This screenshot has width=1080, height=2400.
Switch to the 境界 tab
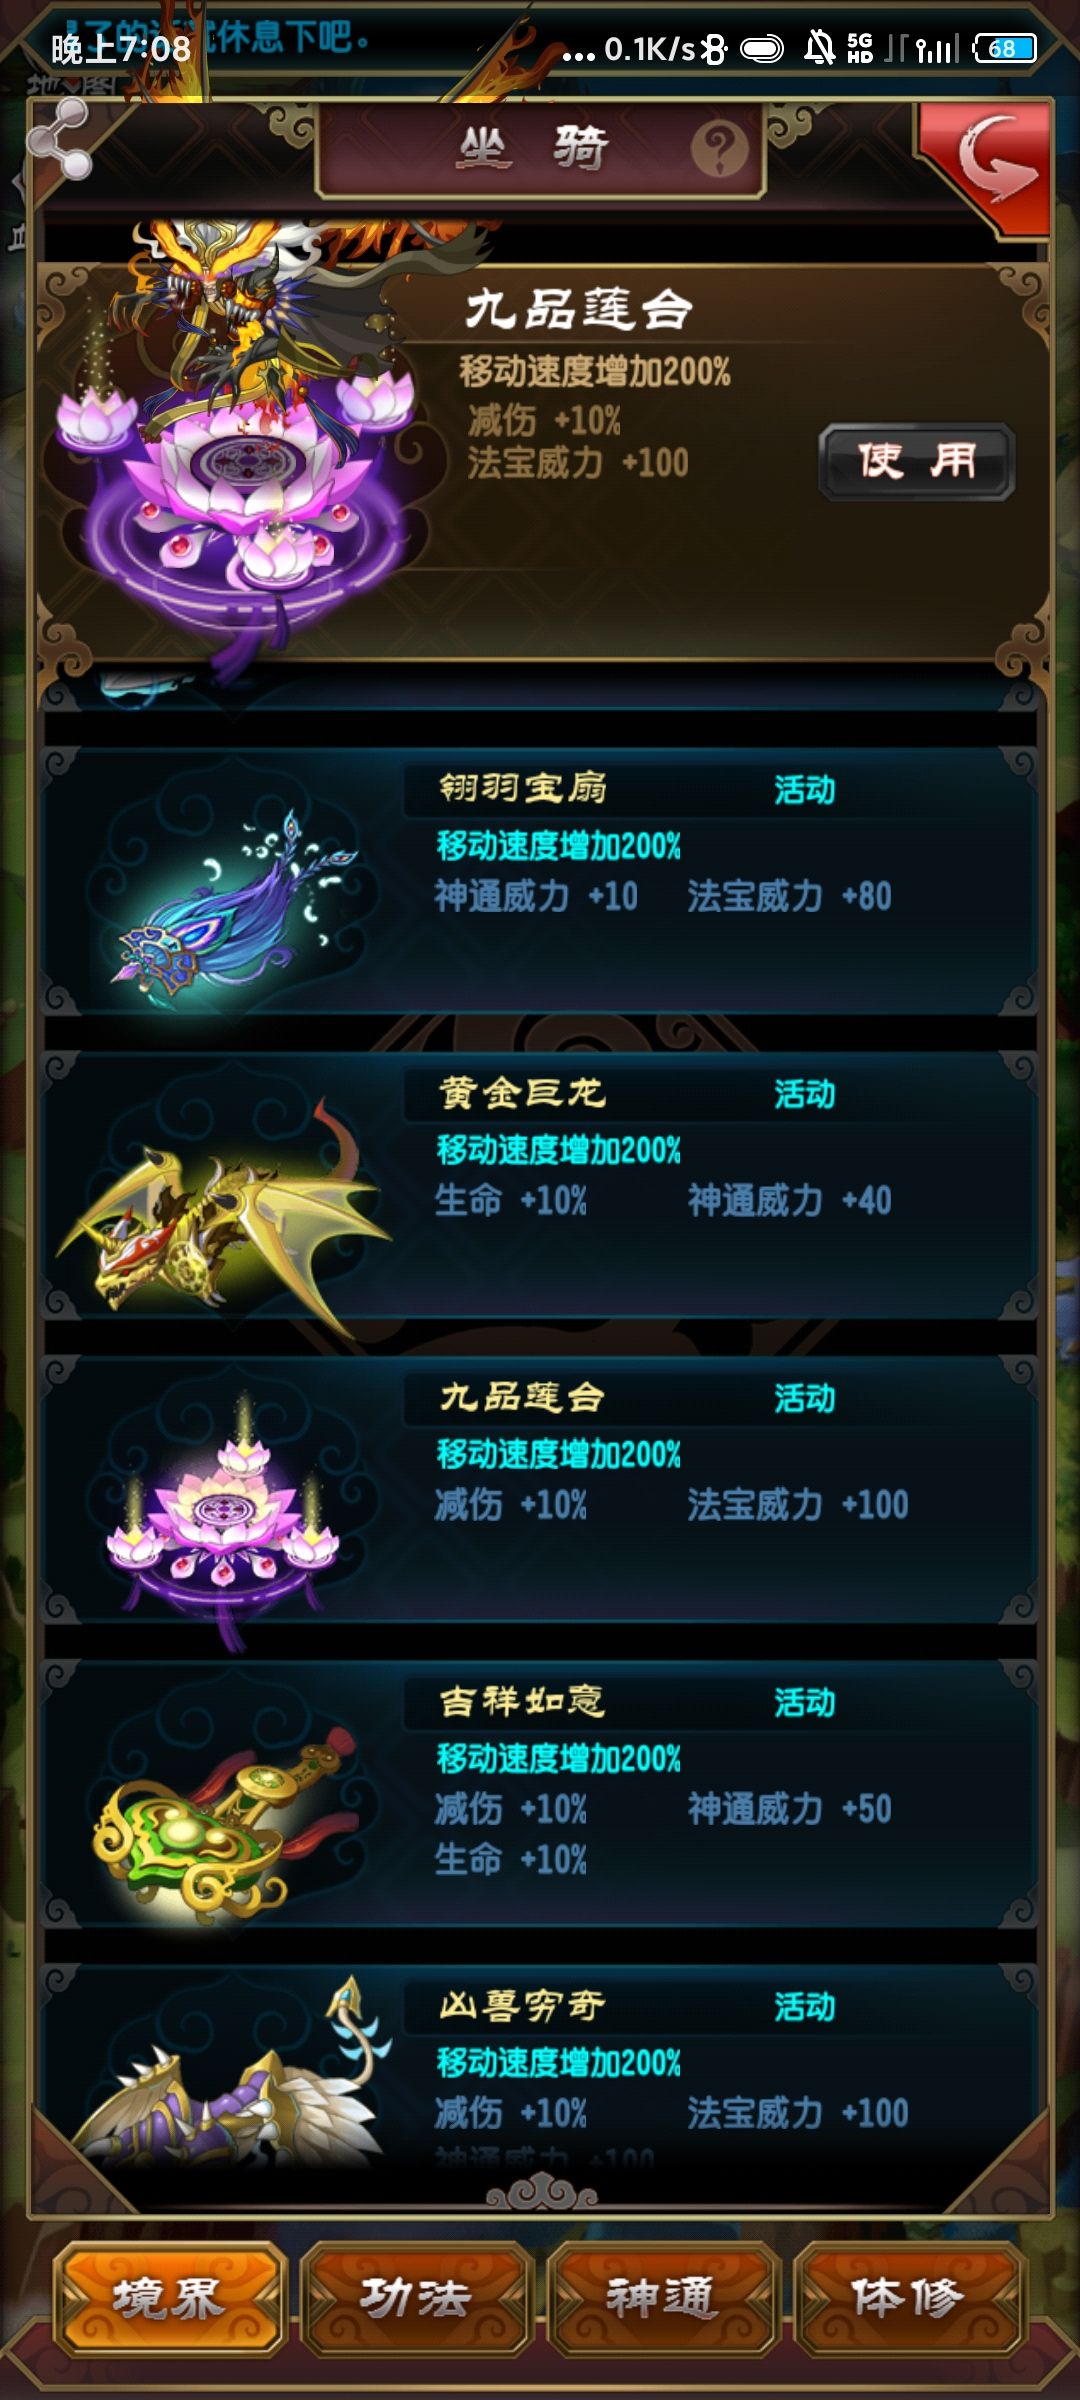(170, 2298)
